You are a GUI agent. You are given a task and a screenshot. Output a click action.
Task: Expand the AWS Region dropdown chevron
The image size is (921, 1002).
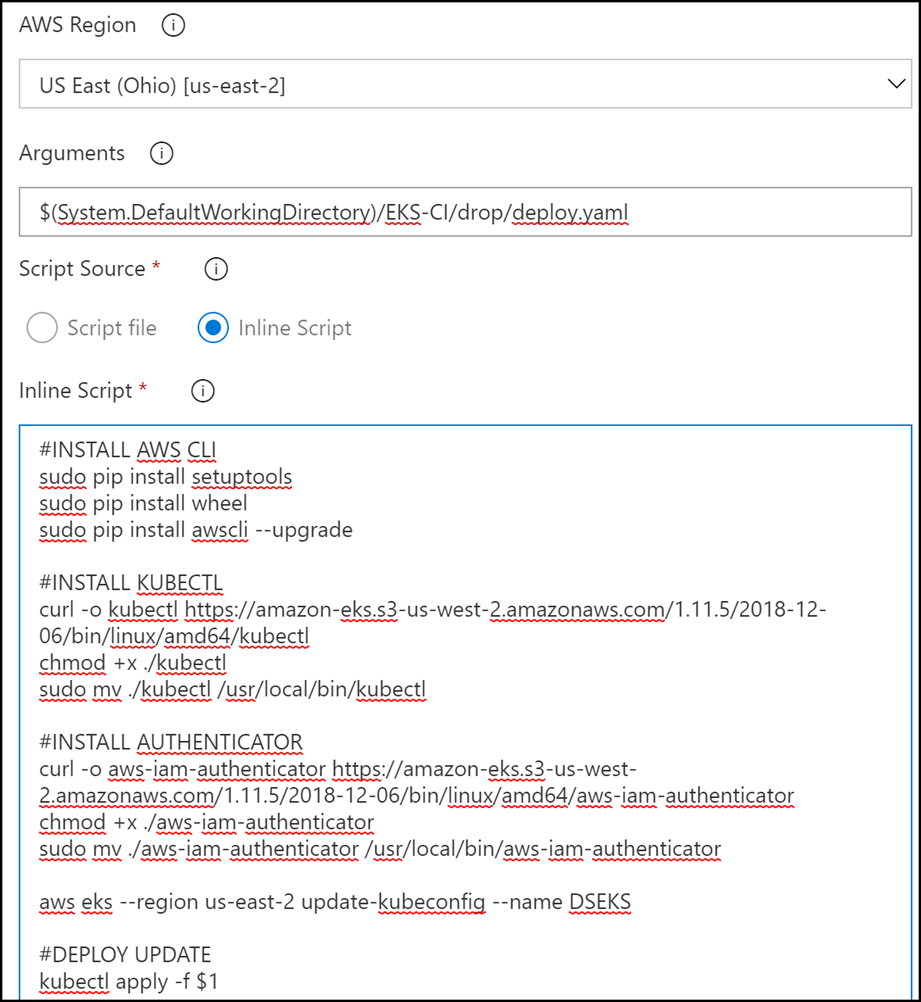pyautogui.click(x=896, y=84)
